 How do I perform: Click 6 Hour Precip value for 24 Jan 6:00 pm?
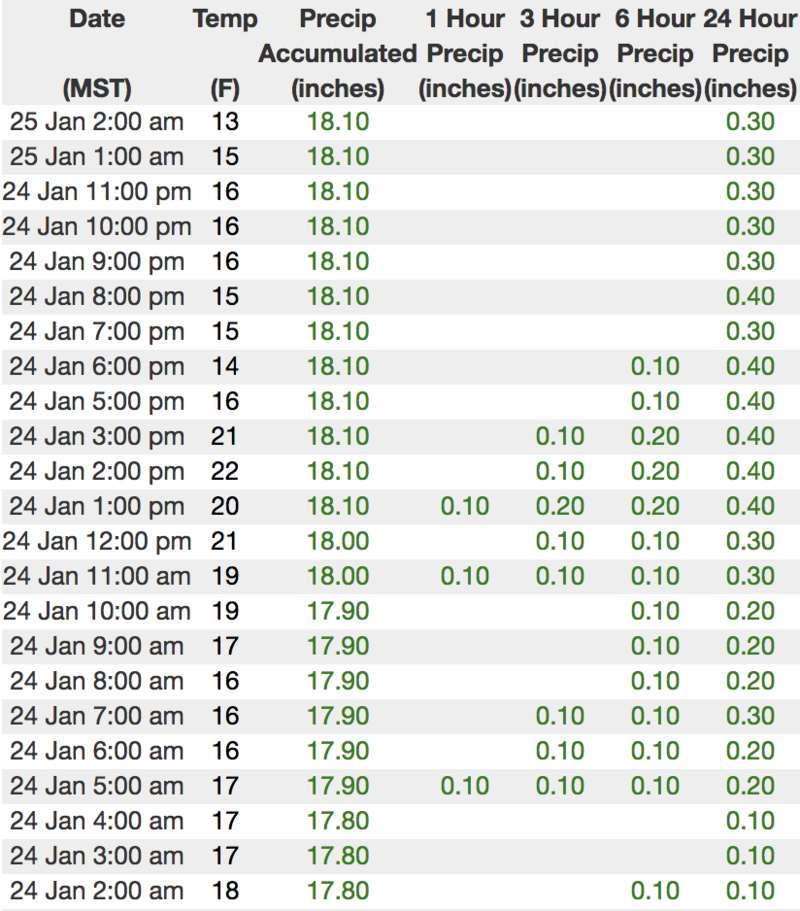point(655,366)
